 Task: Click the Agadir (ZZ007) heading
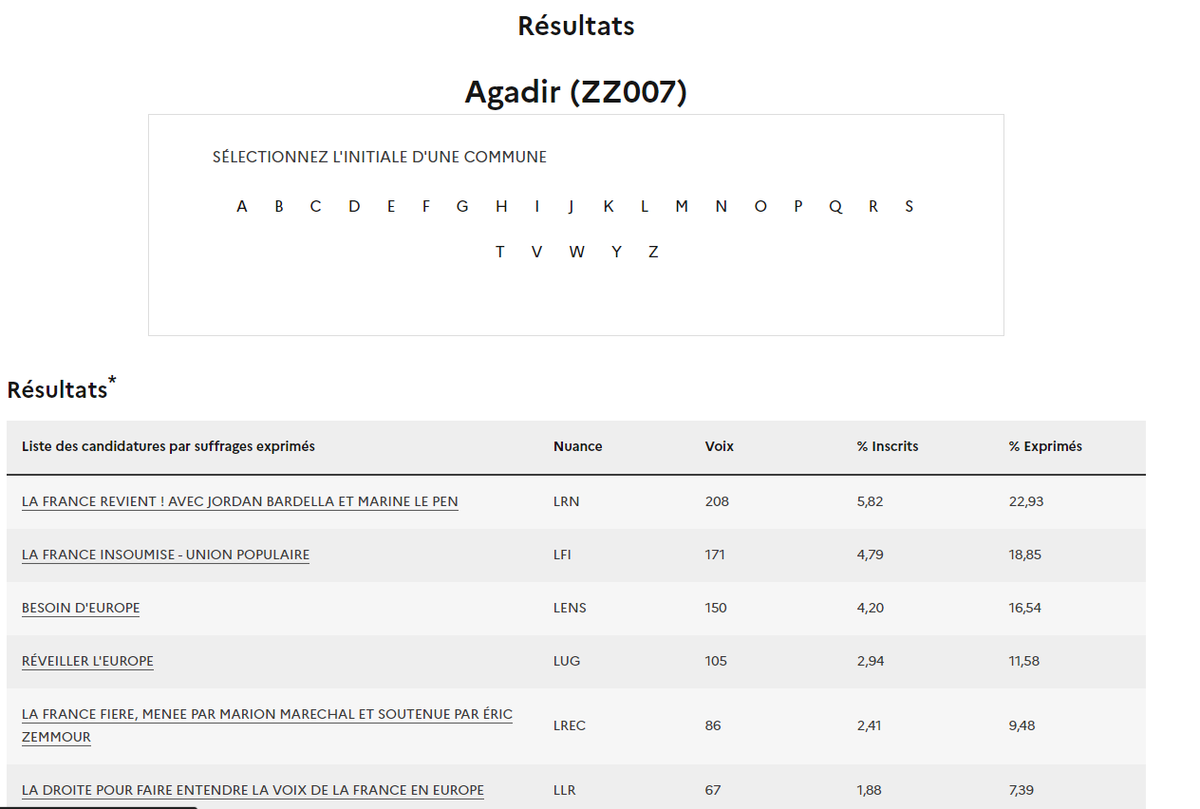pos(576,92)
